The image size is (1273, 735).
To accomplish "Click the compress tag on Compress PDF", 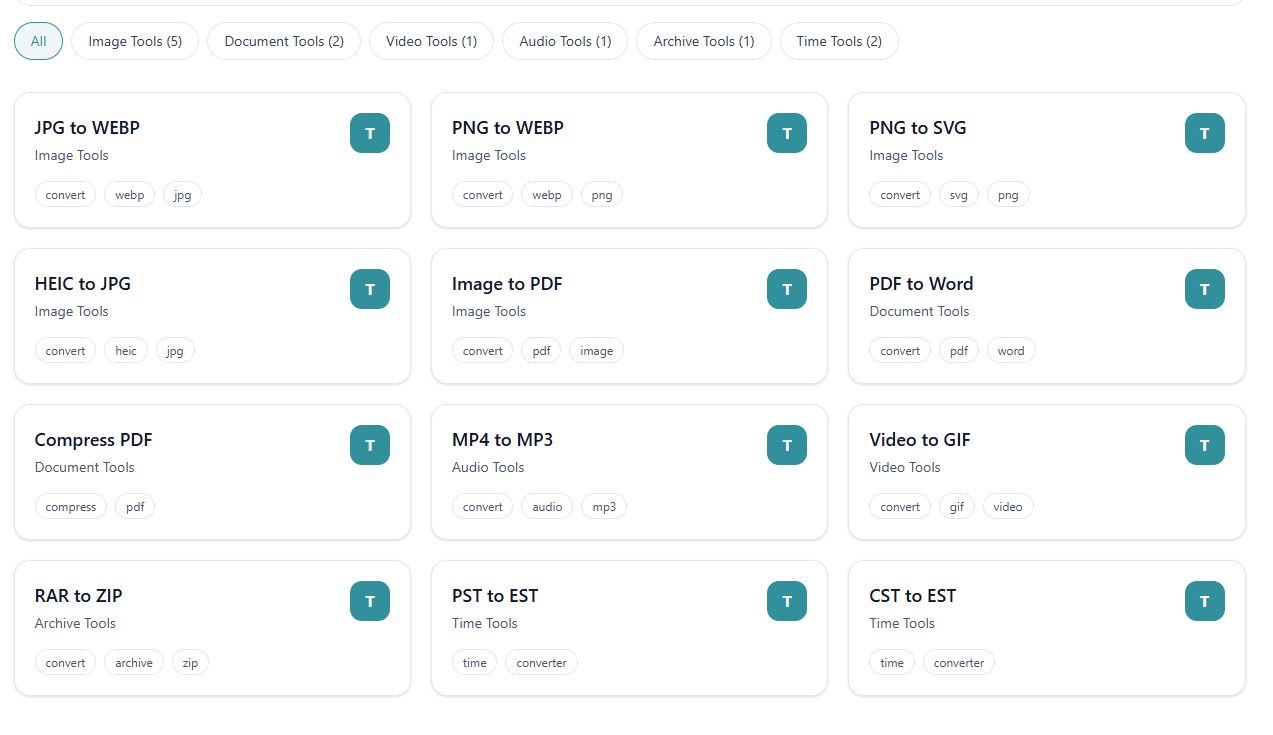I will (70, 506).
